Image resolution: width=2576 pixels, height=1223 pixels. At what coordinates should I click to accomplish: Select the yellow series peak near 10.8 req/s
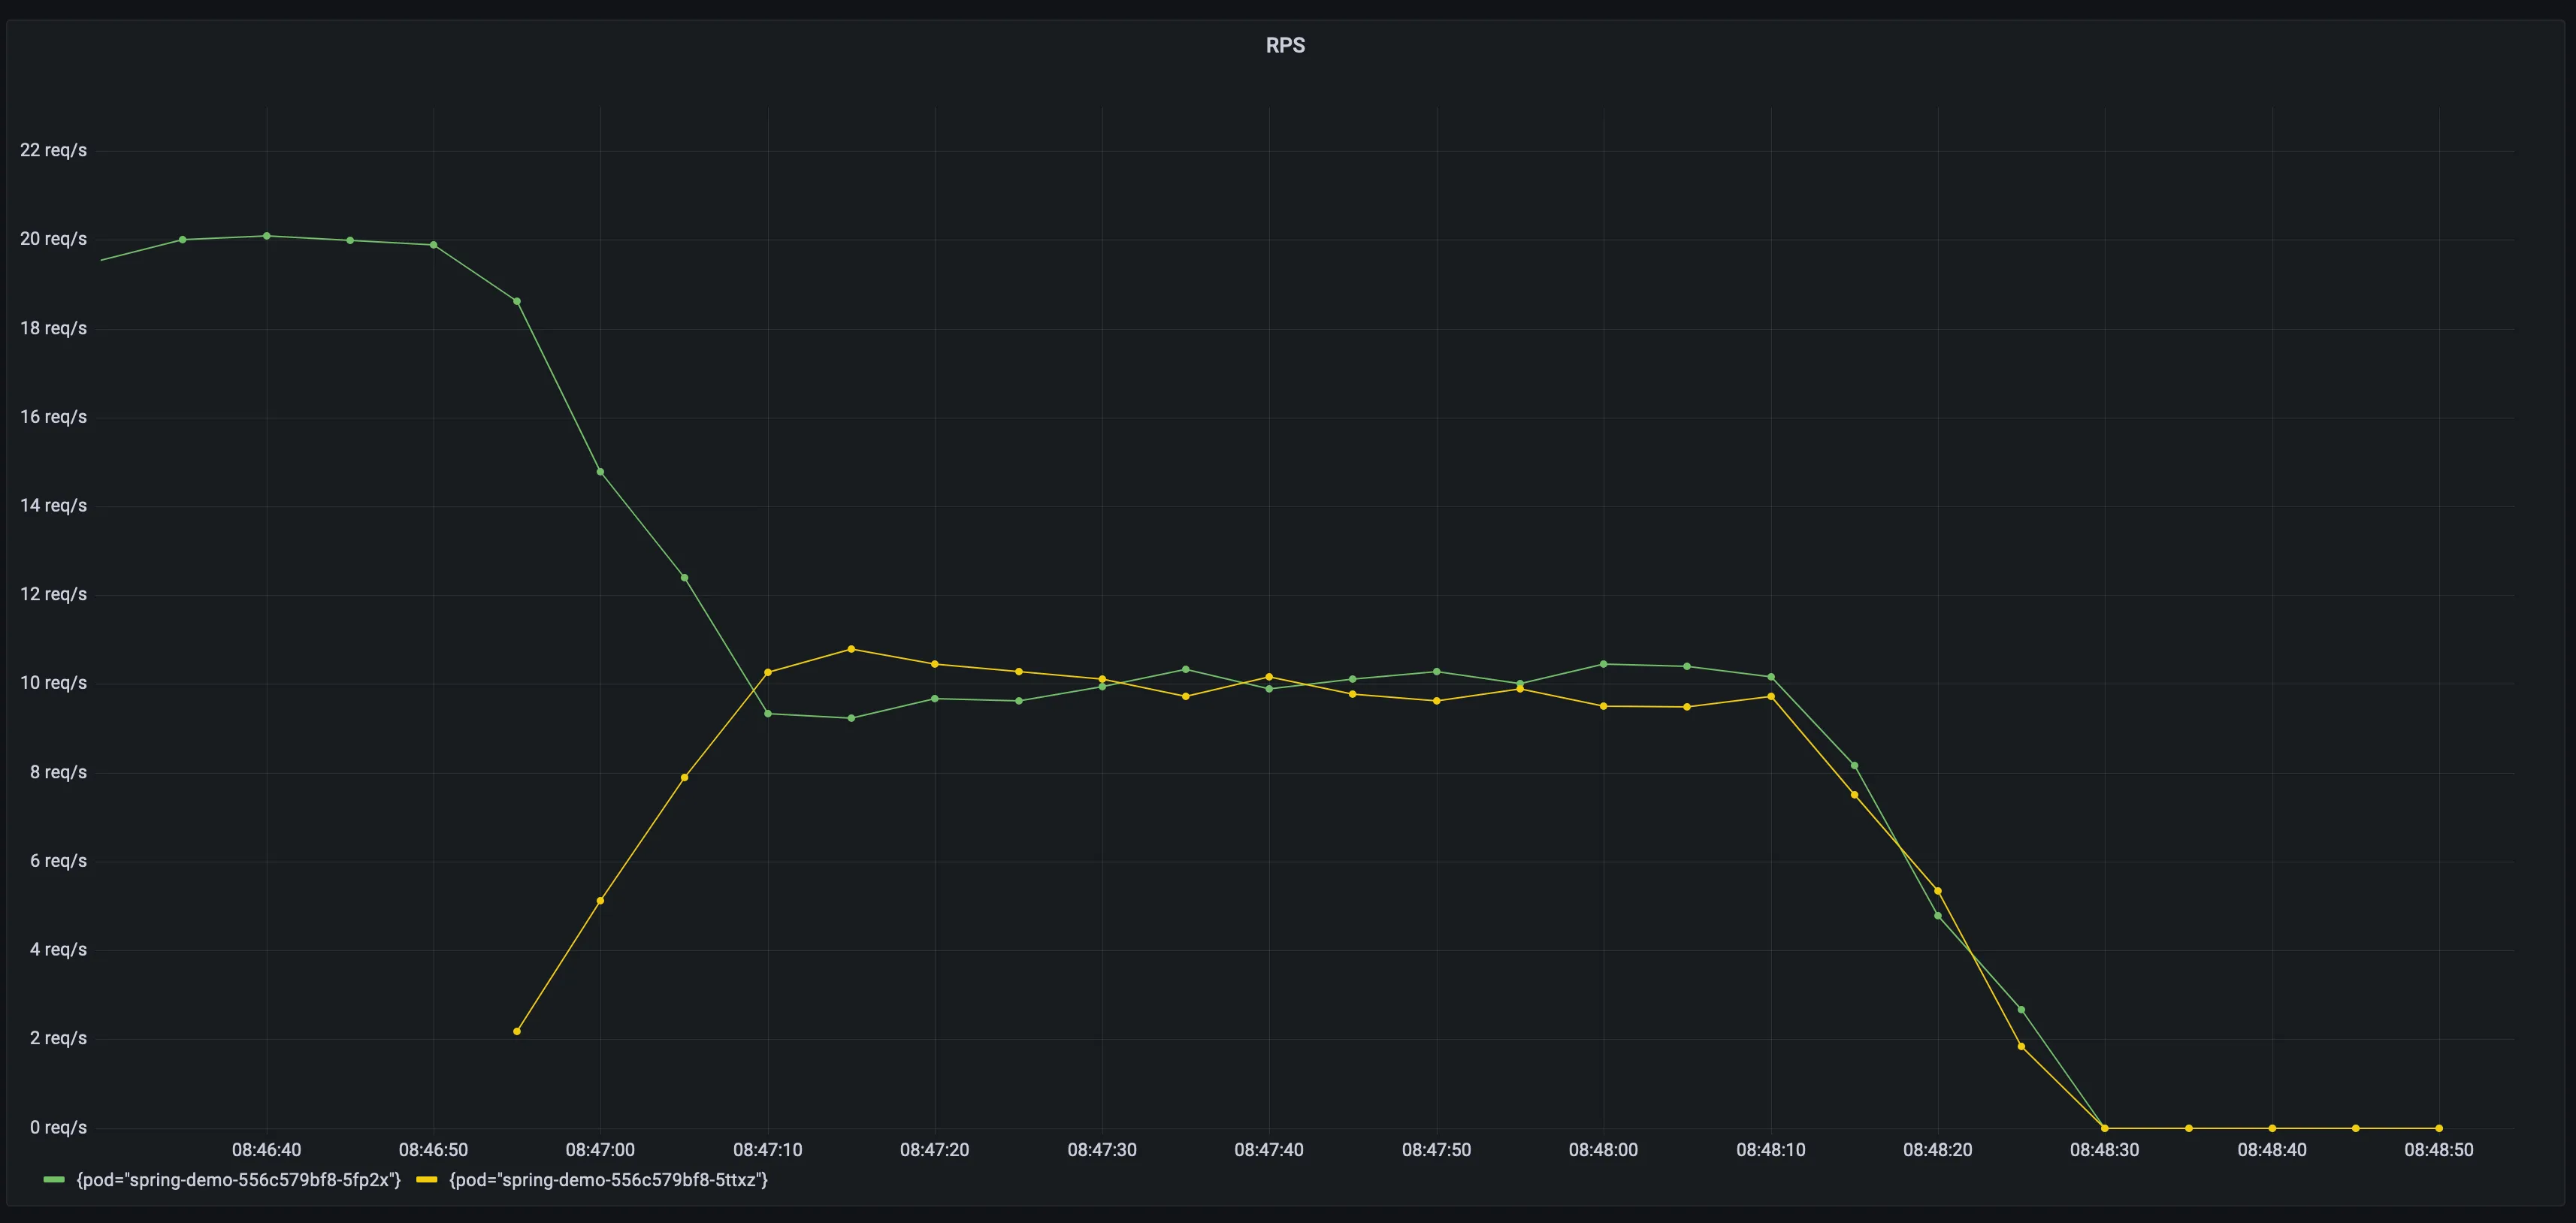click(x=851, y=649)
